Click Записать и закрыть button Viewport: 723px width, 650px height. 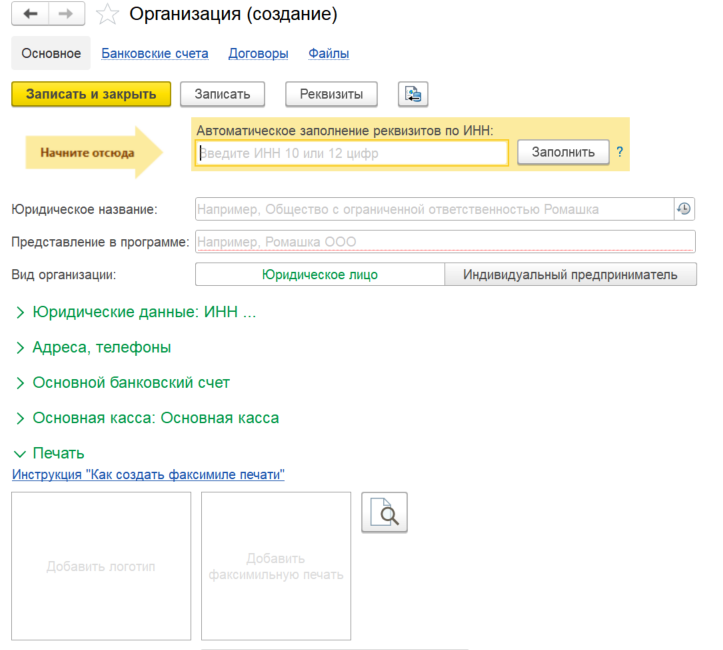(x=91, y=95)
